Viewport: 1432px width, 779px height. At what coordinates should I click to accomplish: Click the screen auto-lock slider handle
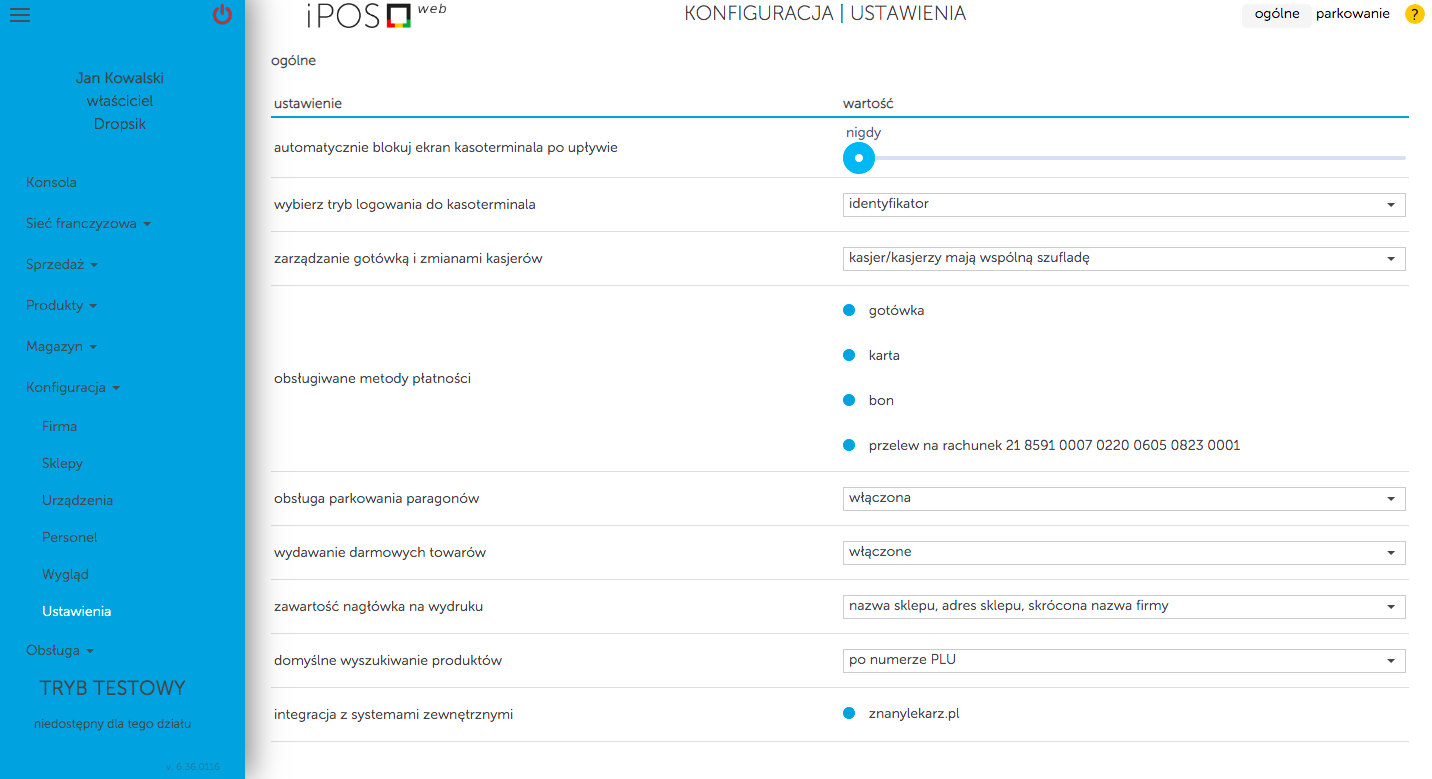pos(858,157)
